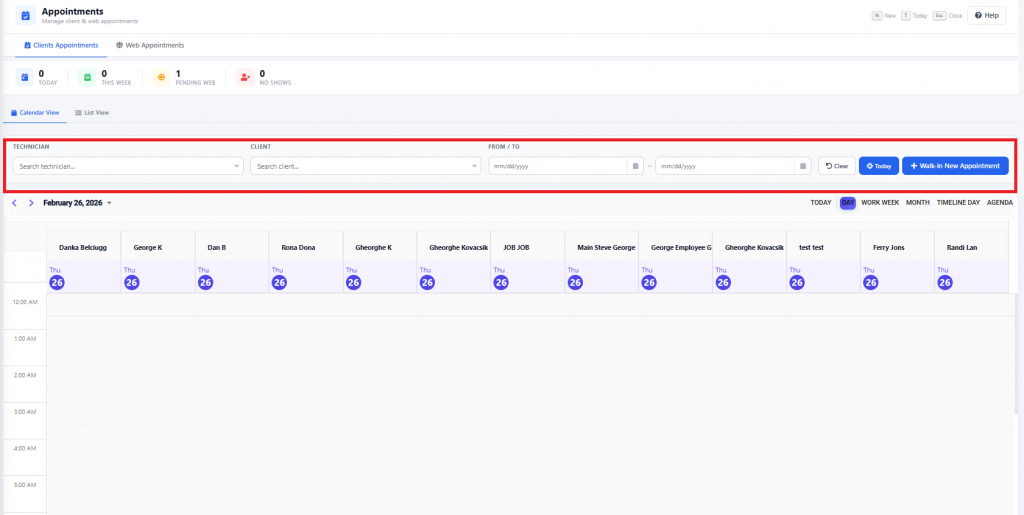Click the Walk-In New Appointment button
This screenshot has height=515, width=1024.
point(955,166)
